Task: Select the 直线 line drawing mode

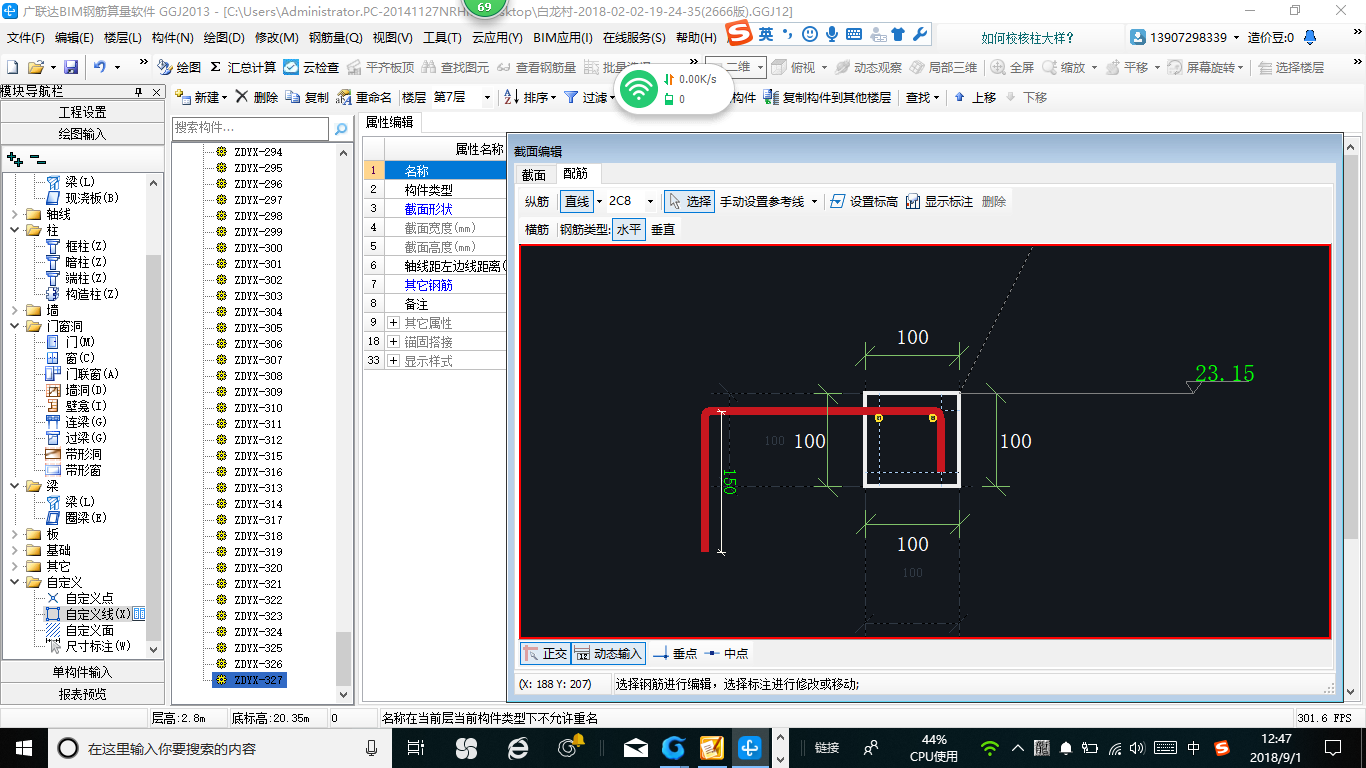Action: click(577, 201)
